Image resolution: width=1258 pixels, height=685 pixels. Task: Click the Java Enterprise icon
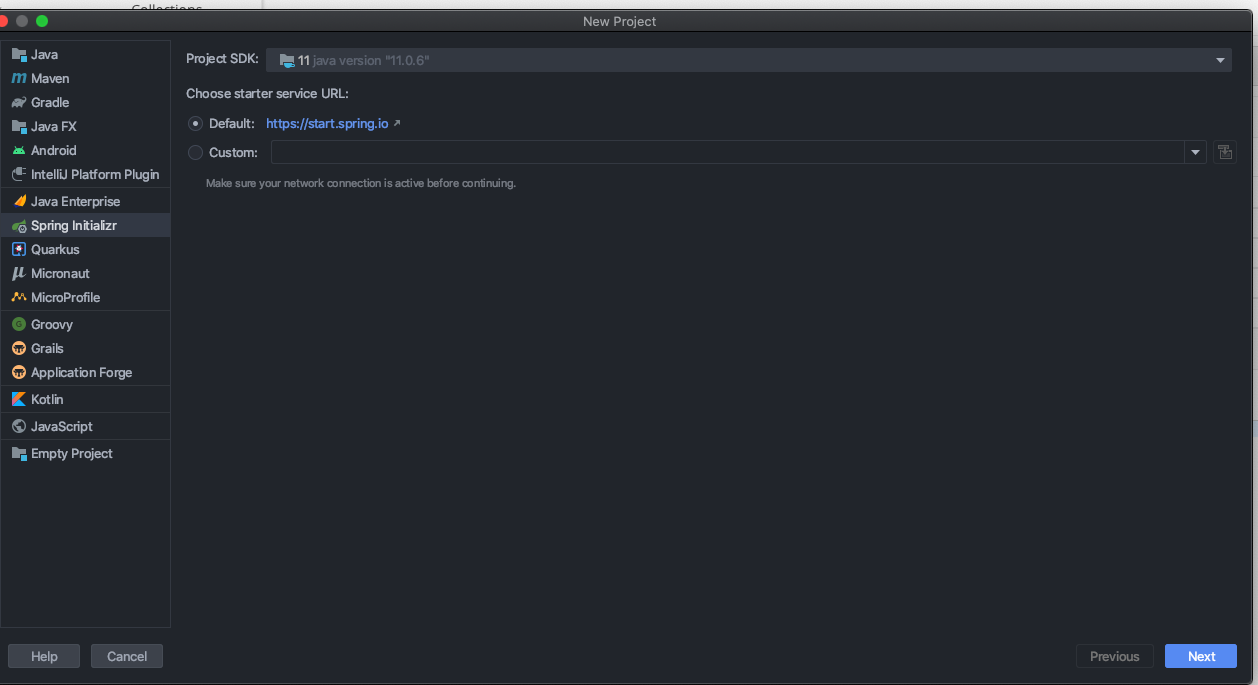(x=19, y=201)
